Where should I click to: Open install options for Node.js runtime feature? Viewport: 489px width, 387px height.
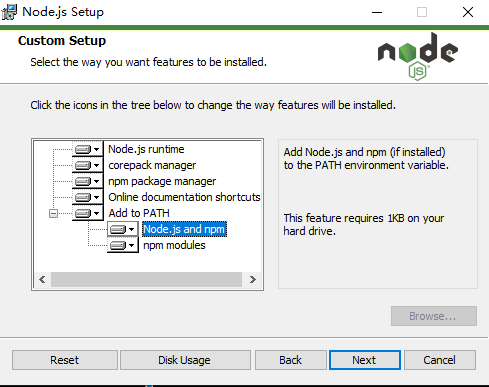88,149
